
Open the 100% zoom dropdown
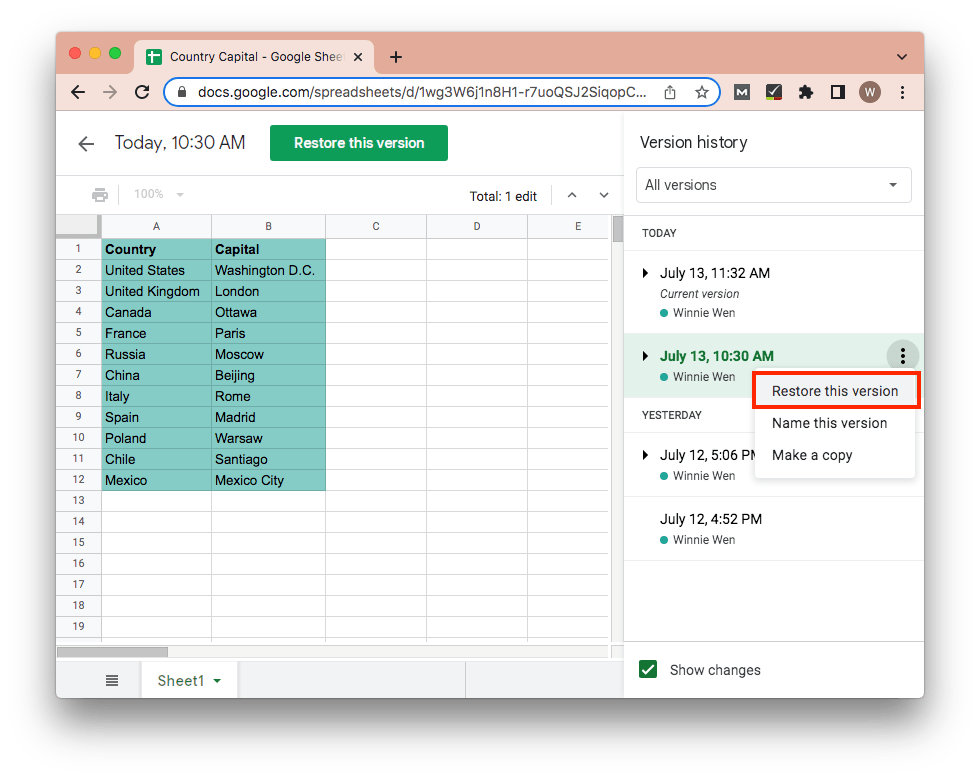coord(160,195)
